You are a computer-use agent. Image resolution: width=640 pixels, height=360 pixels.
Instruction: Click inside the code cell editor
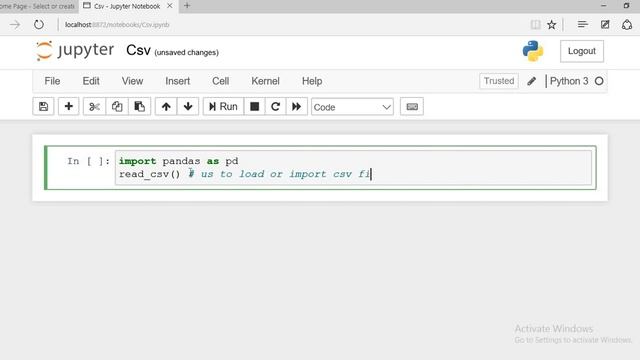click(x=353, y=167)
